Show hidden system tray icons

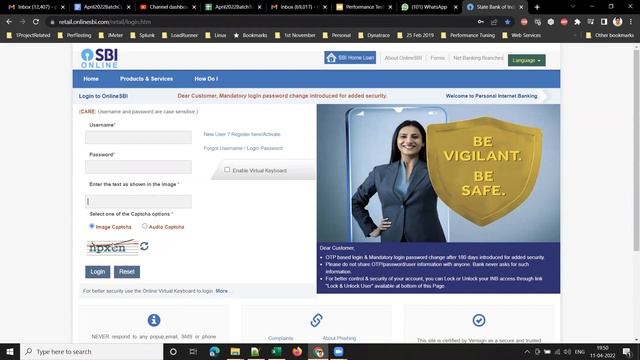point(527,351)
